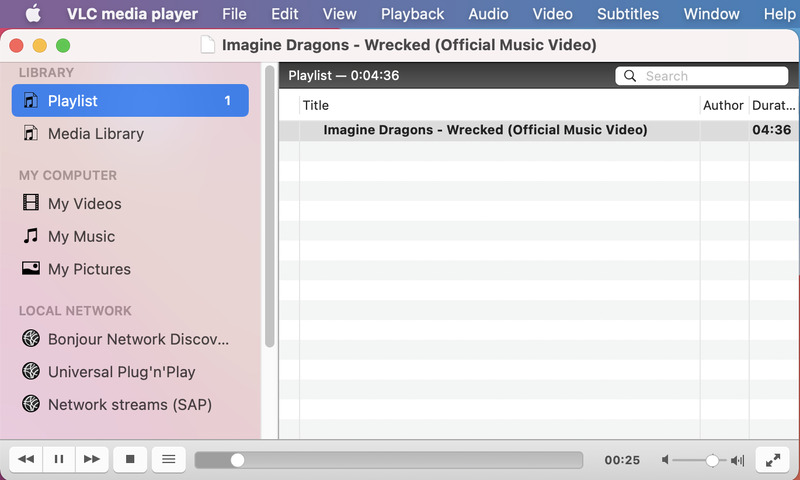The image size is (800, 480).
Task: Click the Bonjour network globe icon
Action: coord(31,338)
